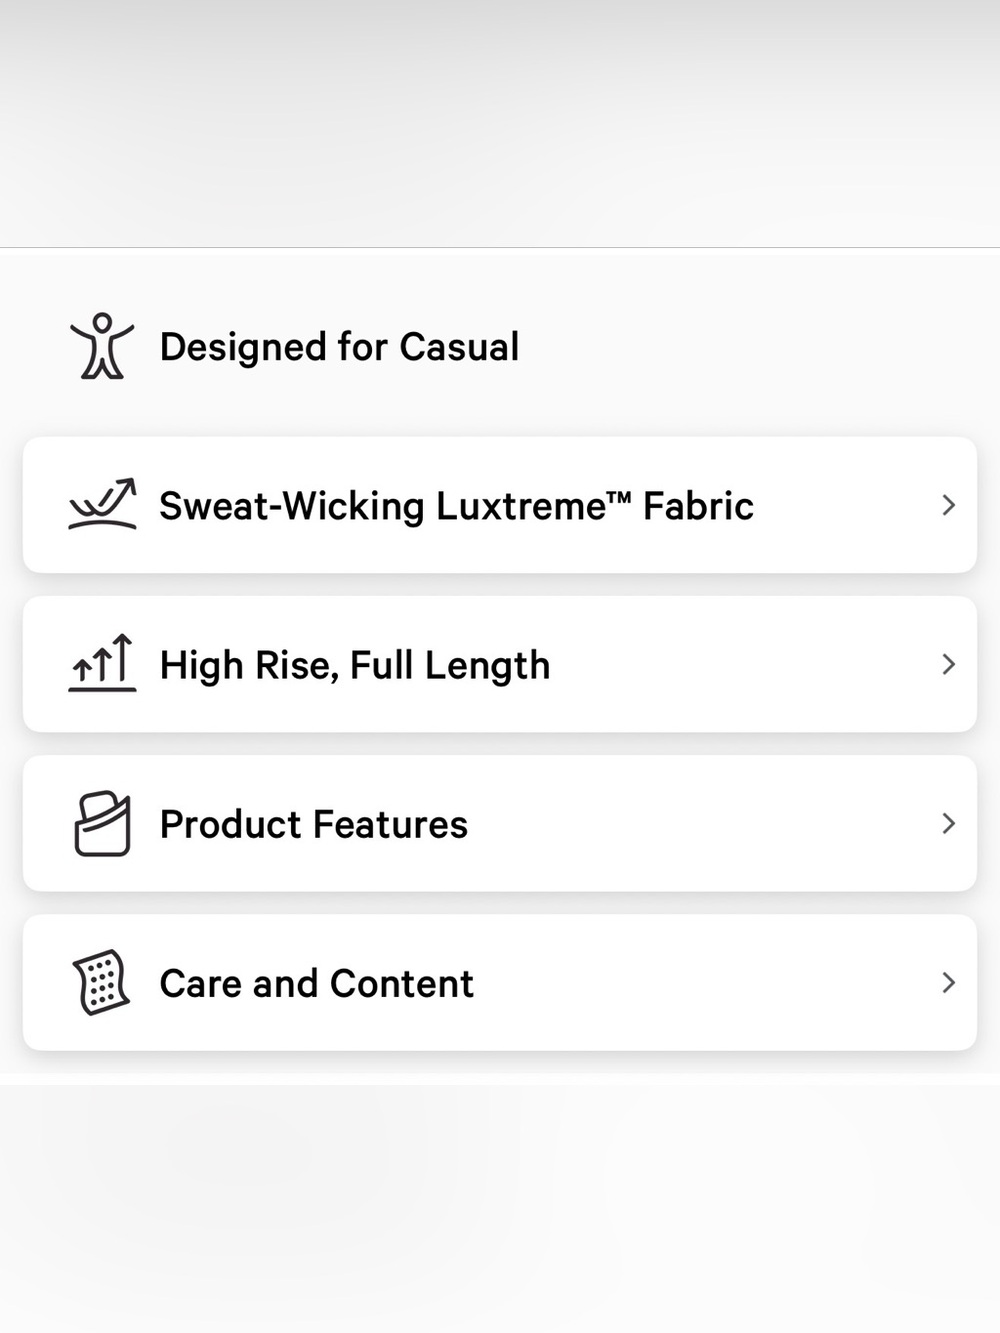
Task: Click the high rise arrows icon
Action: (x=102, y=663)
